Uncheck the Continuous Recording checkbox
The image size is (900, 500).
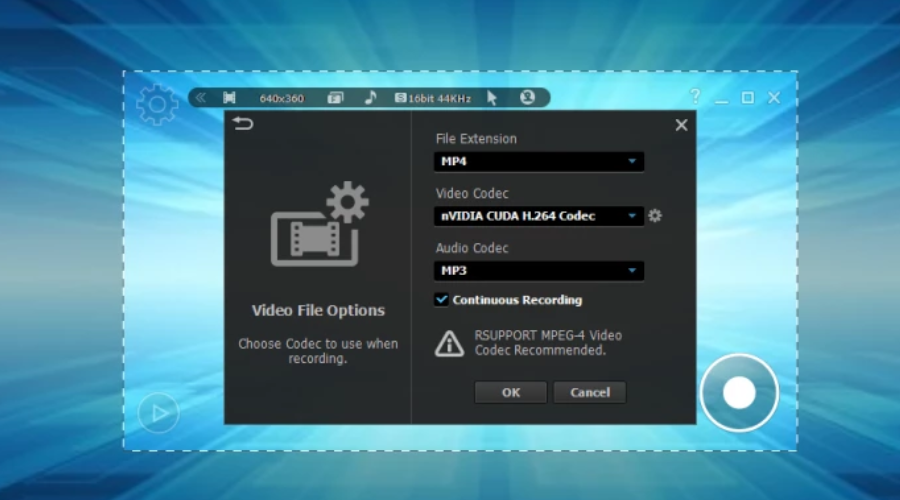tap(441, 300)
